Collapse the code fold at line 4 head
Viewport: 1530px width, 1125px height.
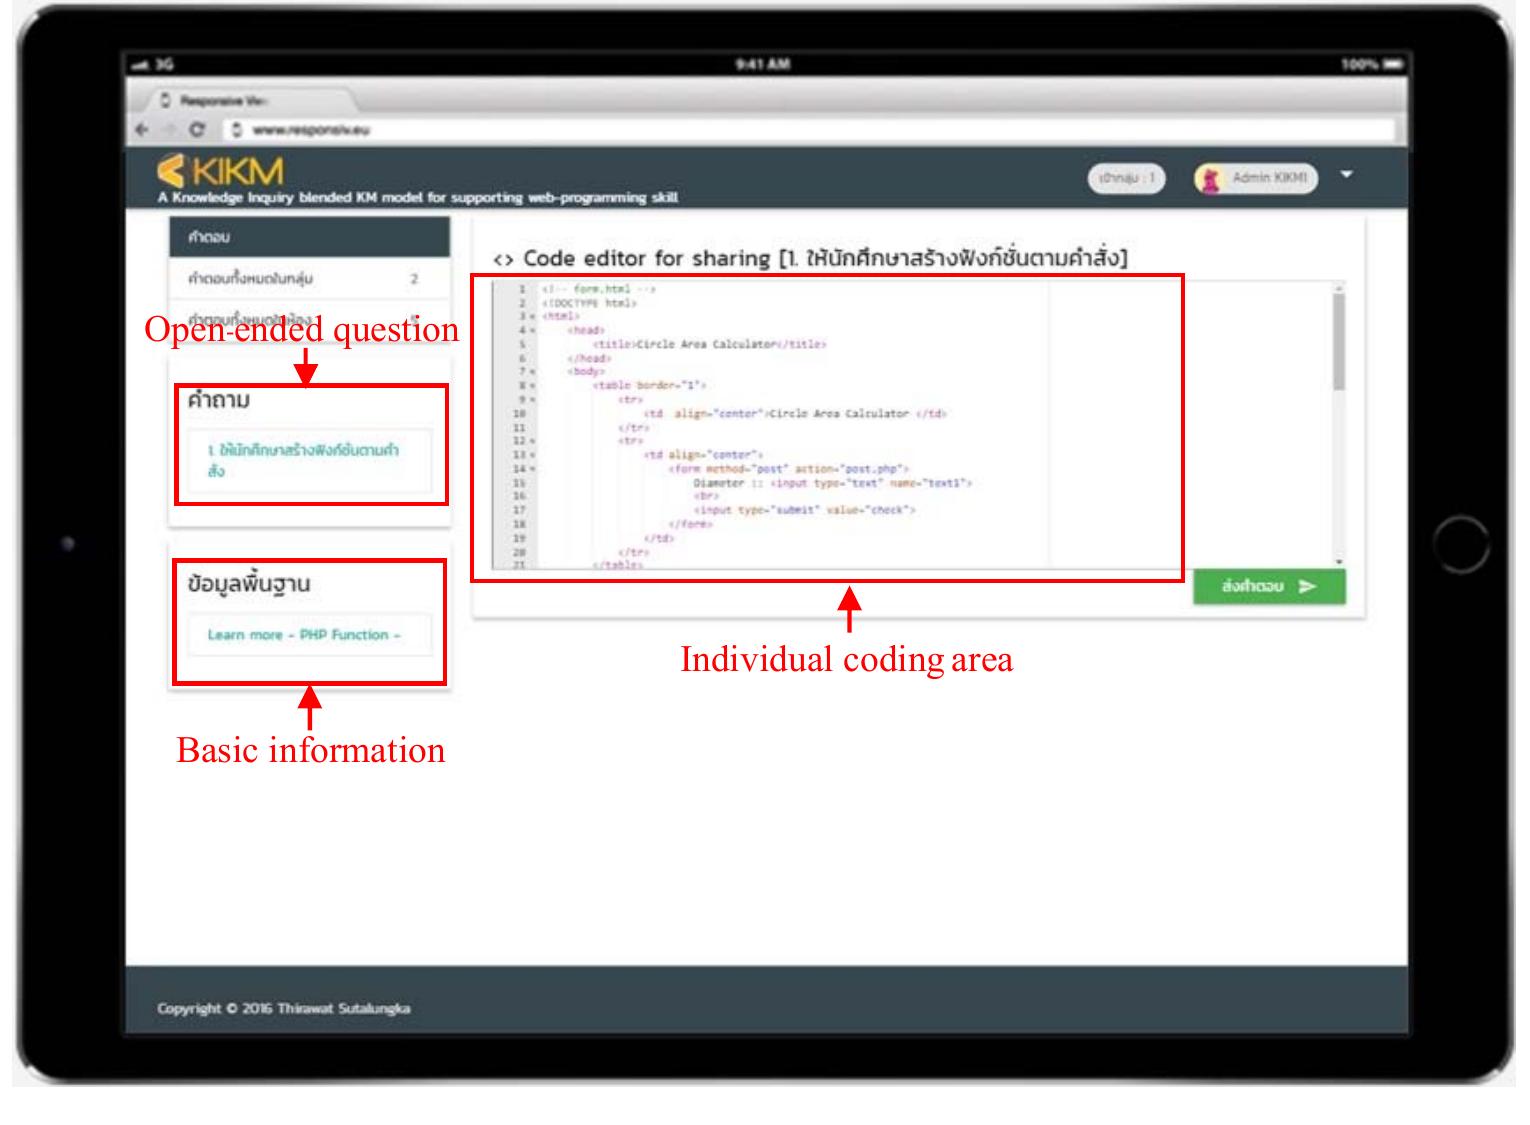pyautogui.click(x=534, y=330)
